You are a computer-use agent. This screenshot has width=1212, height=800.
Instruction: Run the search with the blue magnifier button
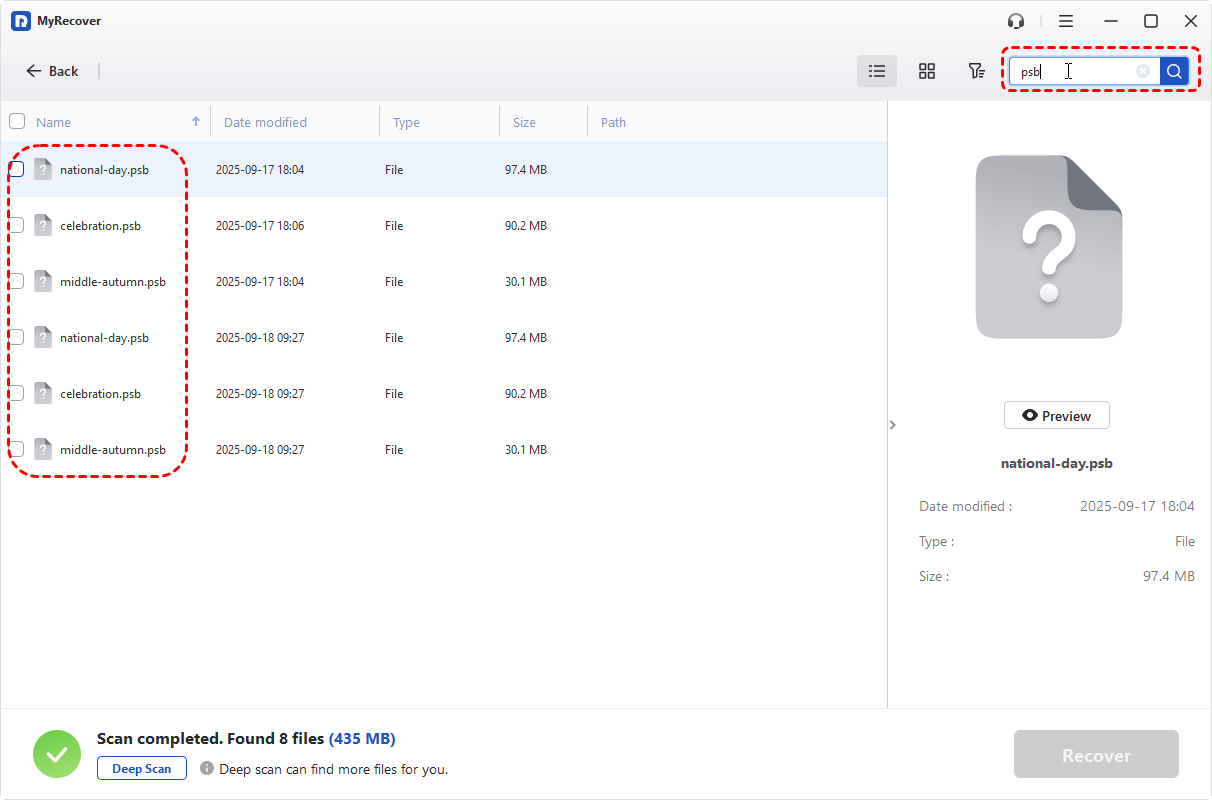1174,71
